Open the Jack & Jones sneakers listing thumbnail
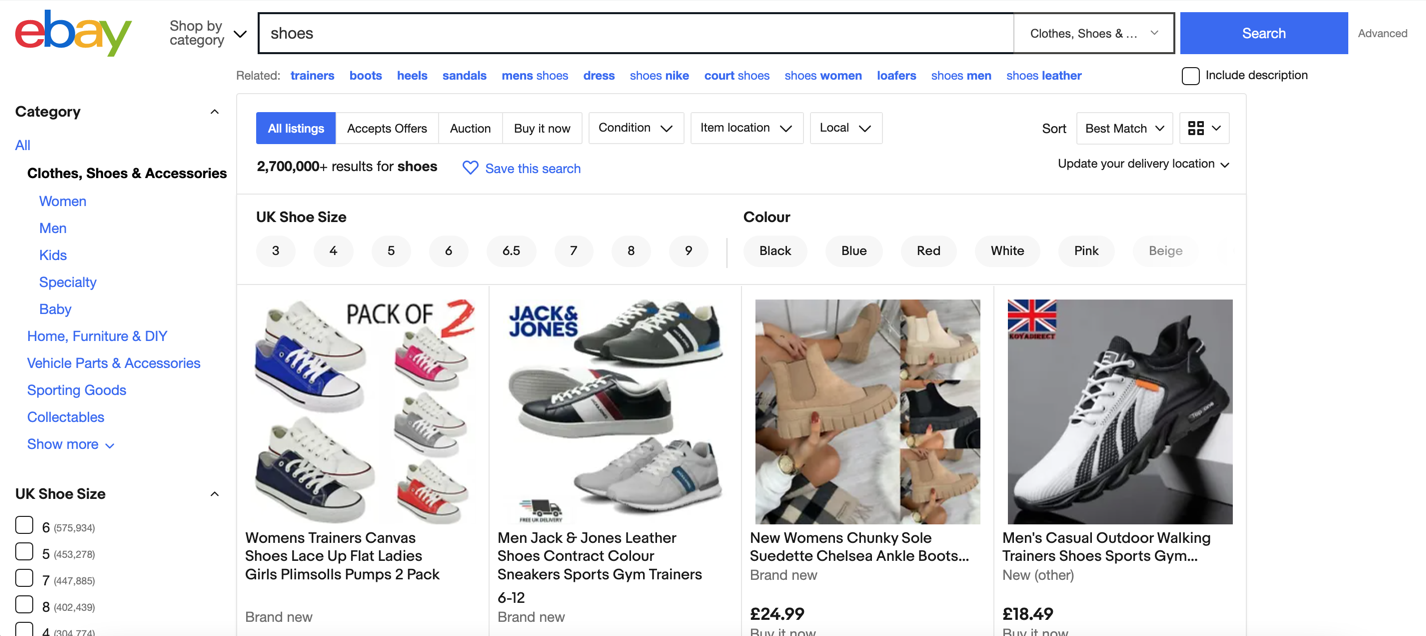 pyautogui.click(x=614, y=411)
